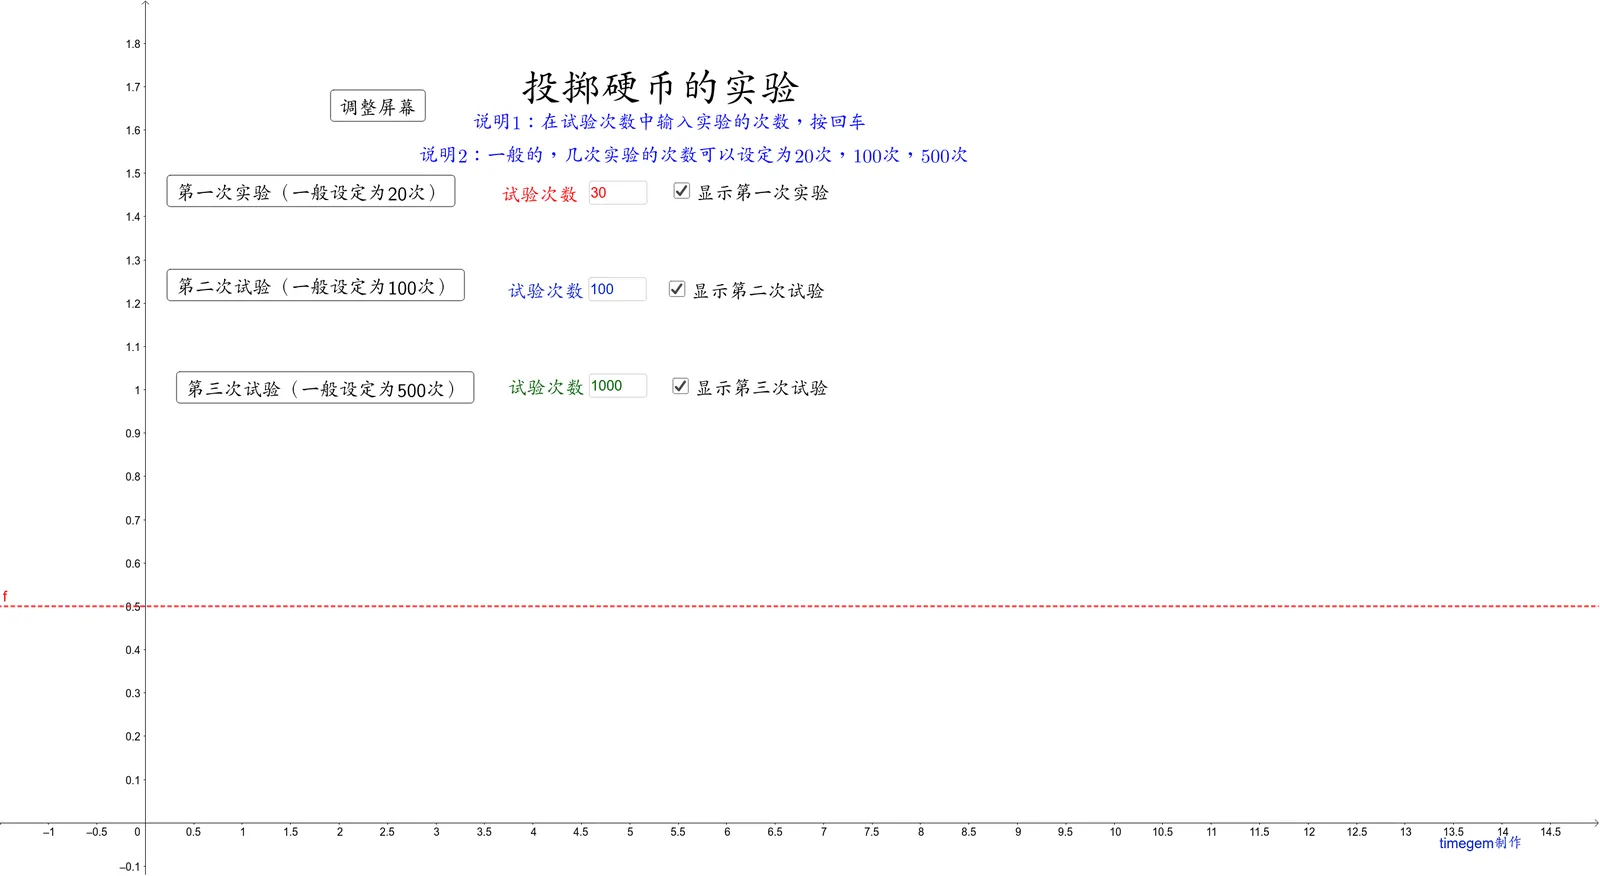Viewport: 1600px width, 876px height.
Task: Select the title 投掷硬币的实验
Action: pos(661,87)
